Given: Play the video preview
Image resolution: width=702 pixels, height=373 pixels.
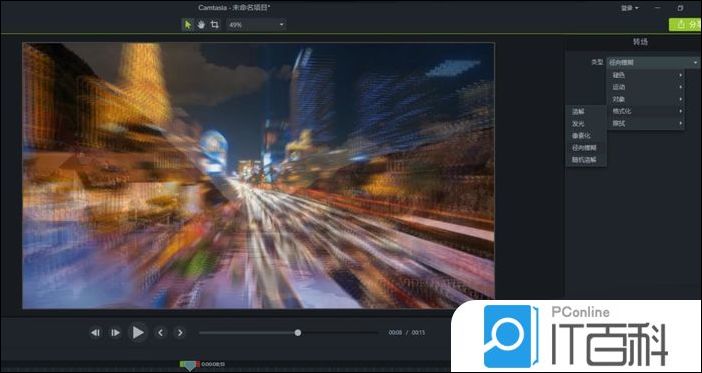Looking at the screenshot, I should [137, 333].
